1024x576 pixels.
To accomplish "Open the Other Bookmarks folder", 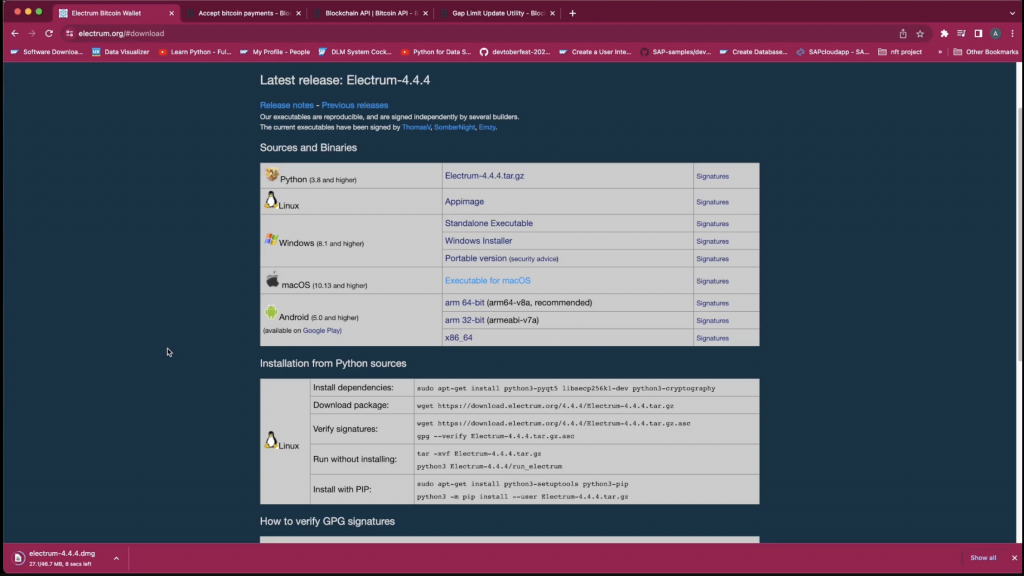I will pyautogui.click(x=985, y=52).
